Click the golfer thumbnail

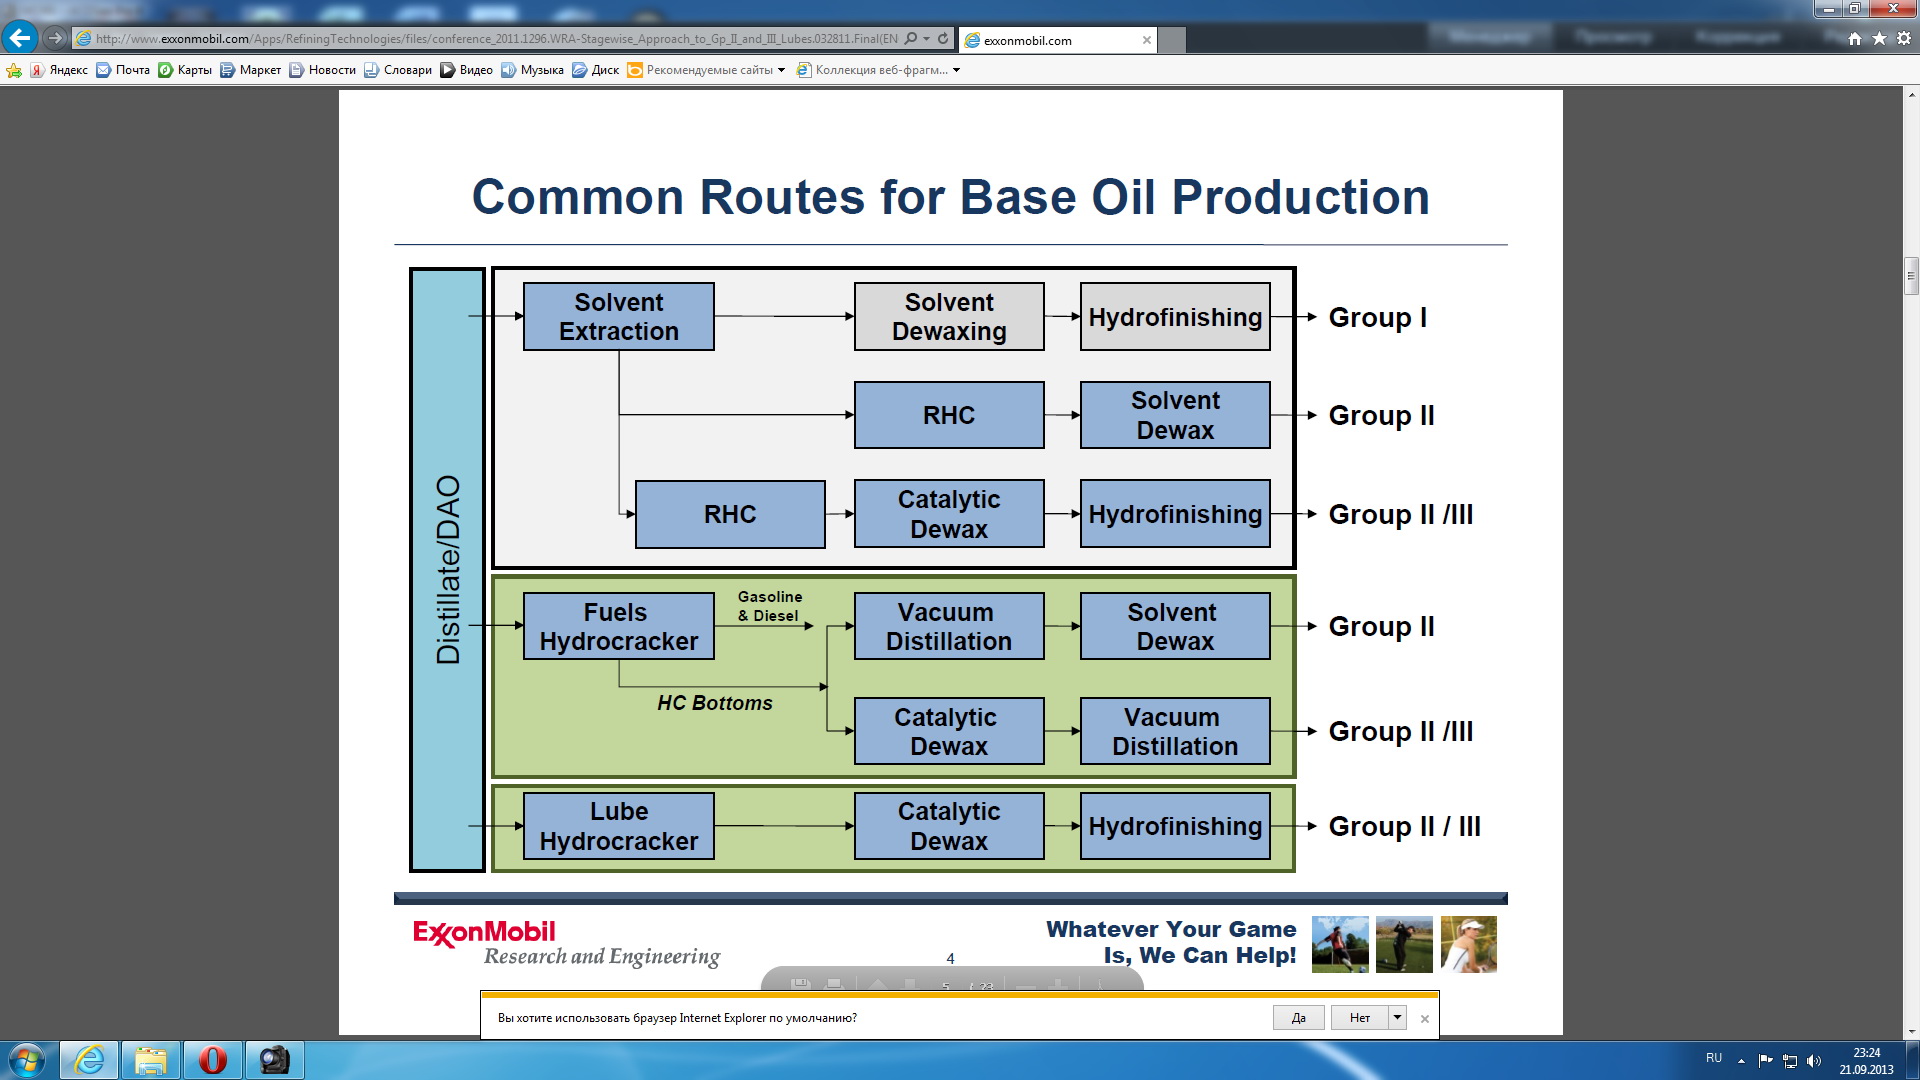tap(1404, 944)
